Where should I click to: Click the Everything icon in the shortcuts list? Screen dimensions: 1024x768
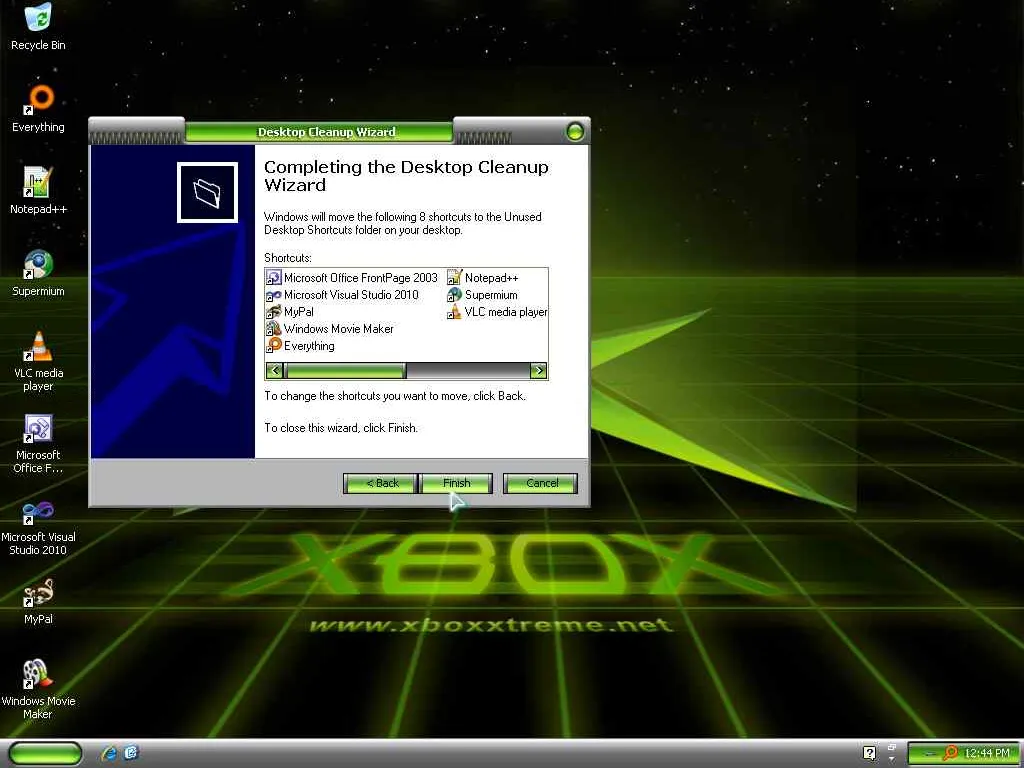(274, 345)
